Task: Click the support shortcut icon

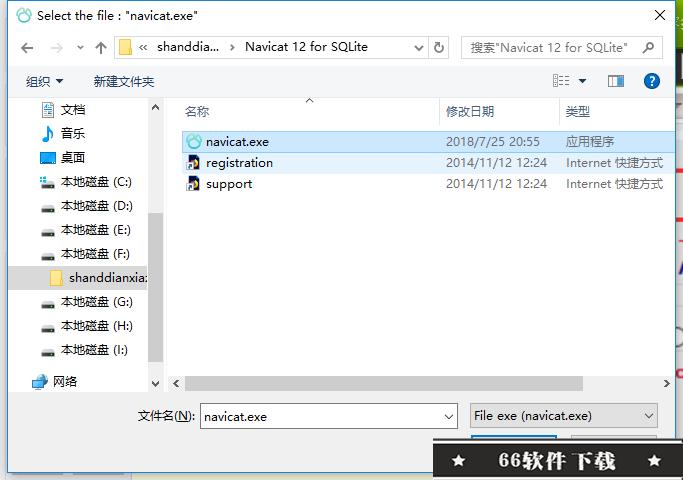Action: click(193, 184)
